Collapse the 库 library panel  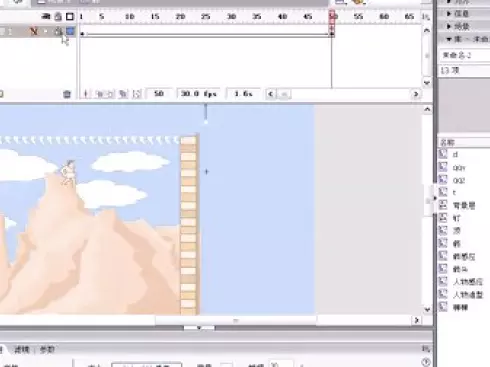tap(449, 39)
